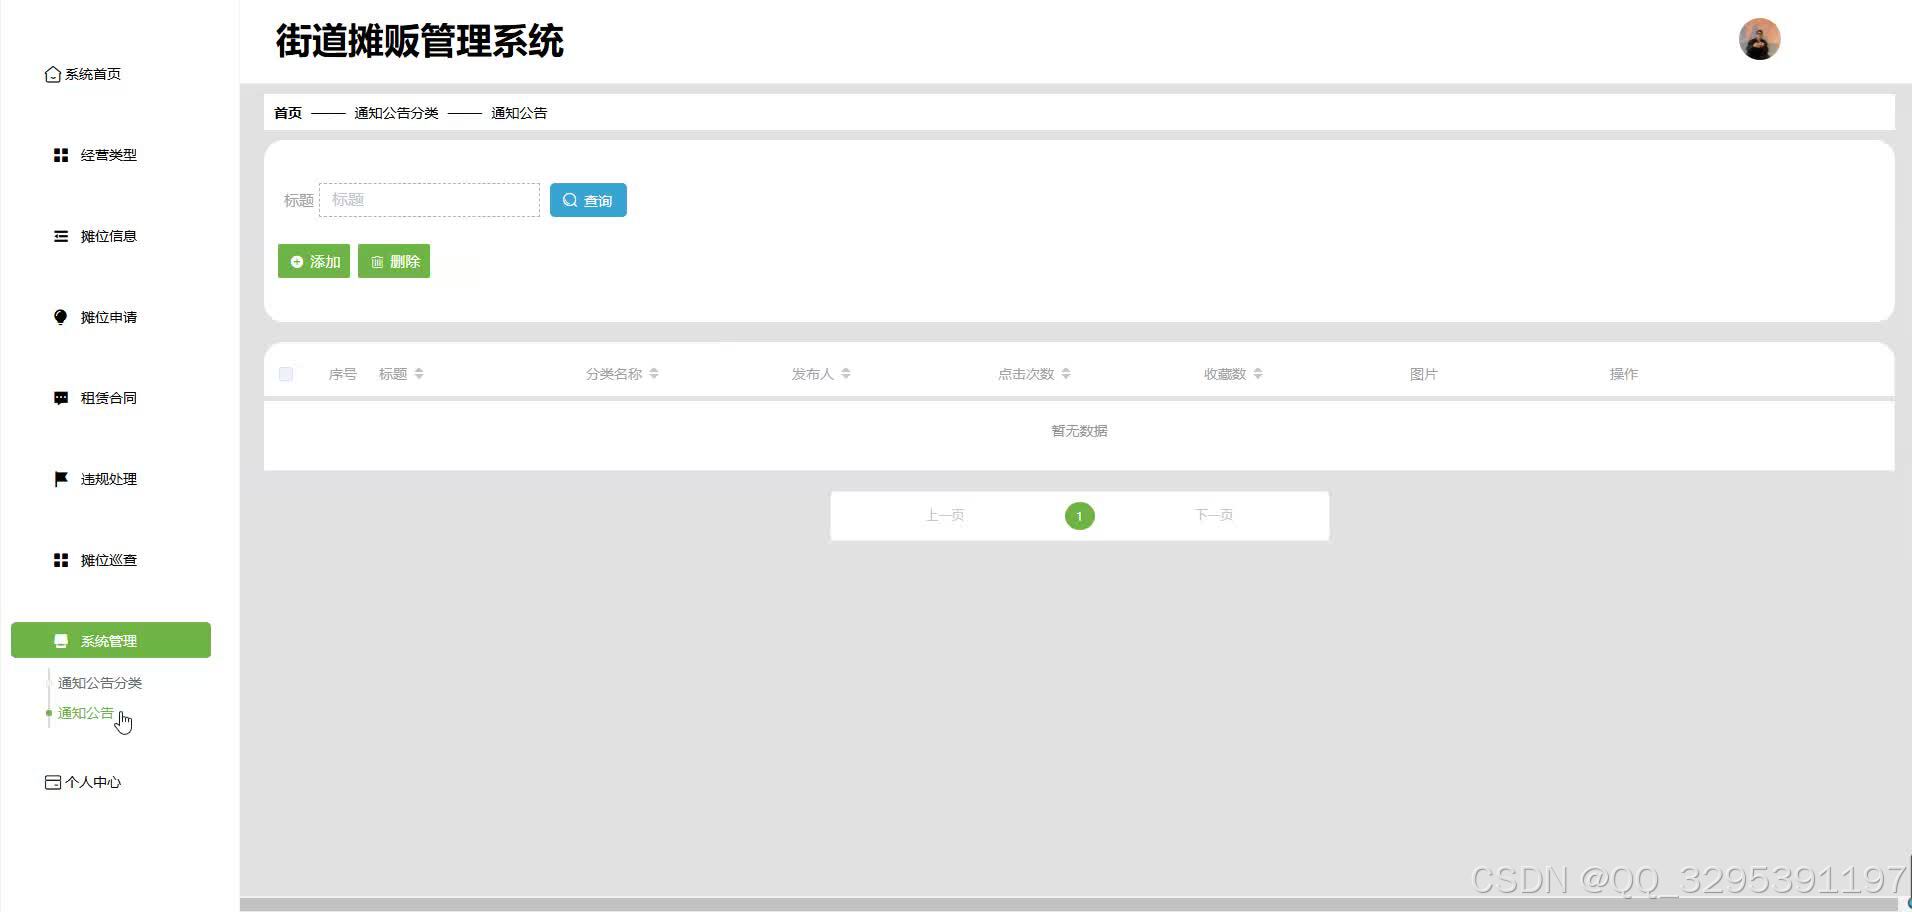Image resolution: width=1912 pixels, height=912 pixels.
Task: Toggle sorting on 点击次数 column
Action: [x=1066, y=373]
